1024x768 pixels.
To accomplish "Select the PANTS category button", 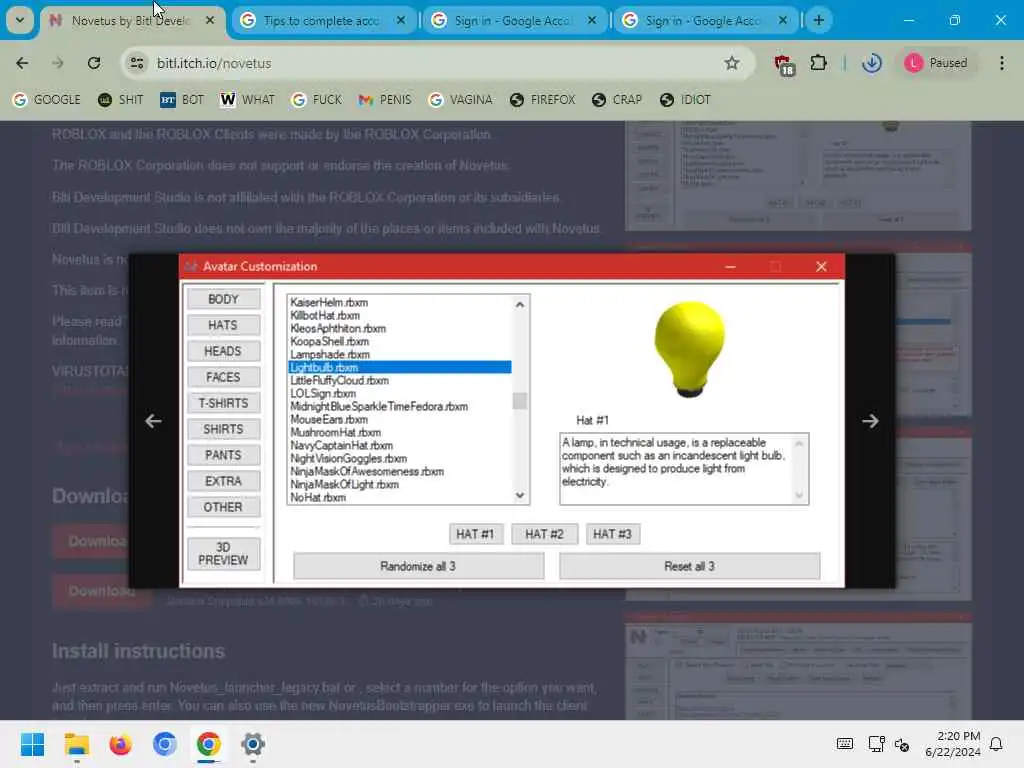I will click(x=223, y=455).
